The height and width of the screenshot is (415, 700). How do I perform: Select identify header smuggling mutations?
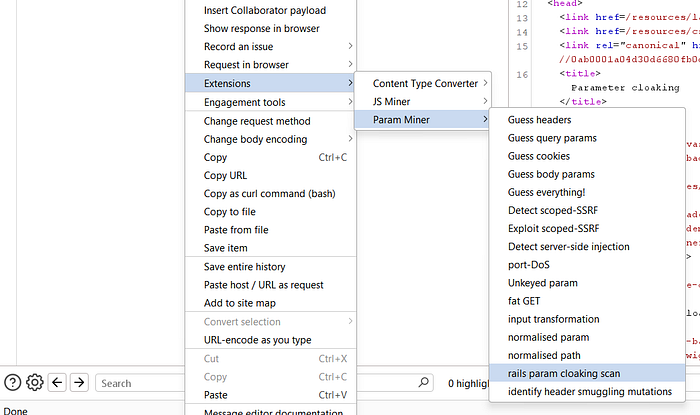click(x=587, y=391)
